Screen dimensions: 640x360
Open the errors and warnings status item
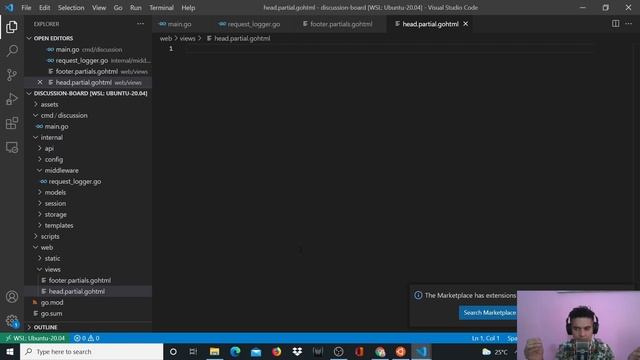pos(87,338)
